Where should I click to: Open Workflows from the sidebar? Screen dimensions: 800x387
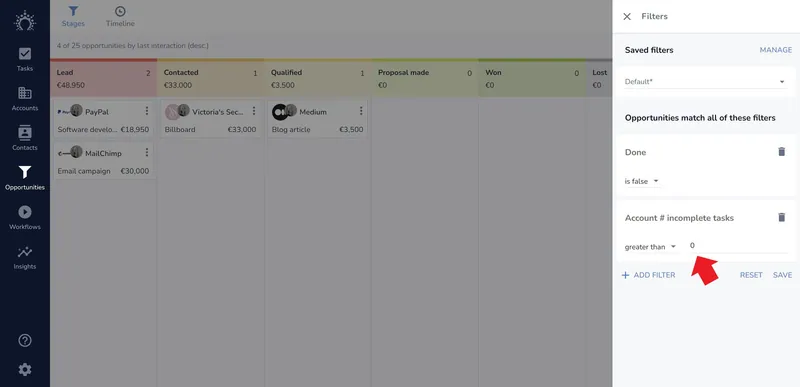click(24, 217)
